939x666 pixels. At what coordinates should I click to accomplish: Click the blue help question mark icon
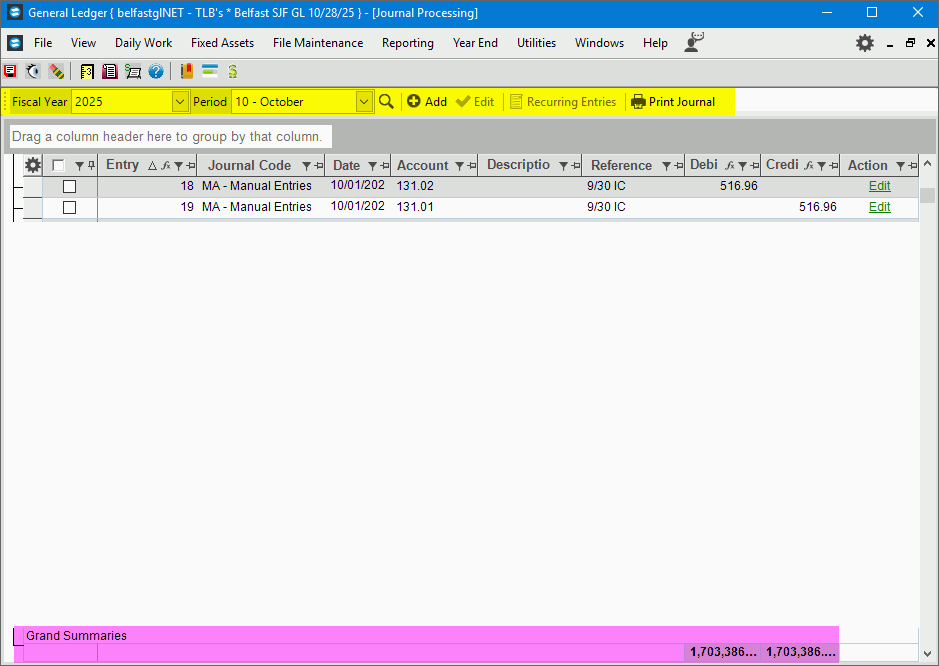[156, 71]
